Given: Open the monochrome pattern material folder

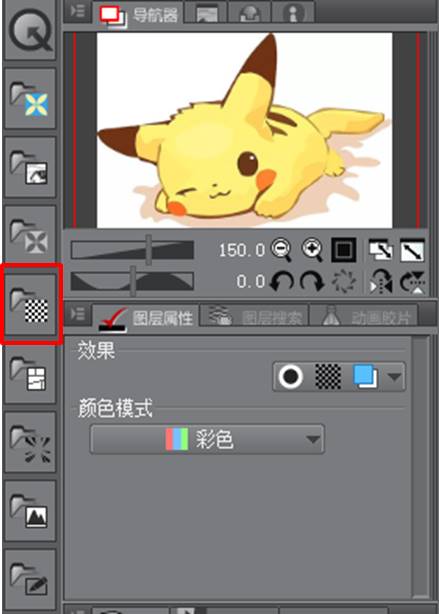Looking at the screenshot, I should point(30,236).
